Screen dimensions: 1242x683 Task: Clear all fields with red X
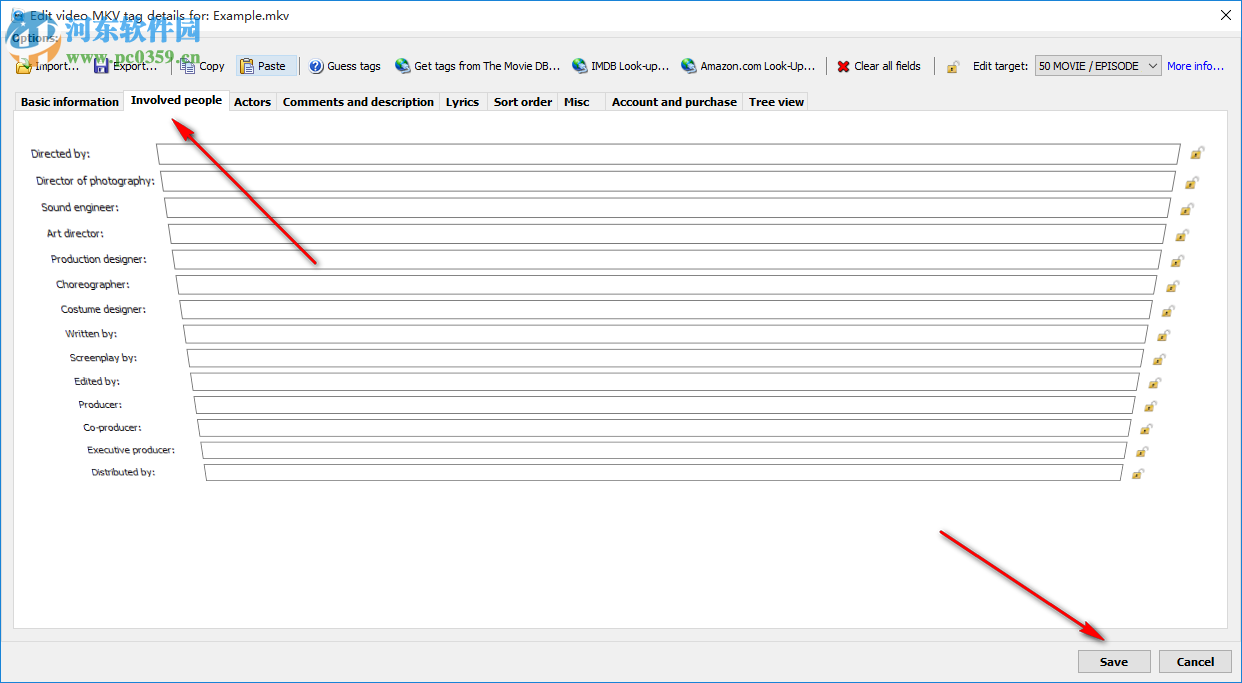click(x=879, y=66)
